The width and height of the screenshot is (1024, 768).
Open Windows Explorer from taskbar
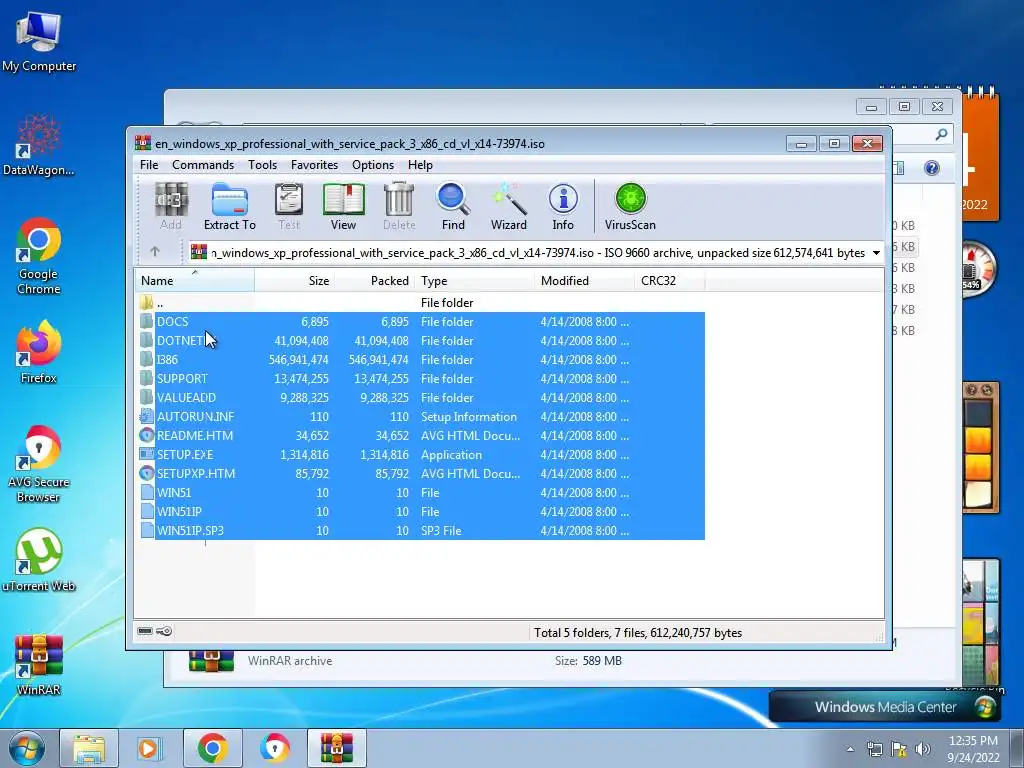click(89, 748)
